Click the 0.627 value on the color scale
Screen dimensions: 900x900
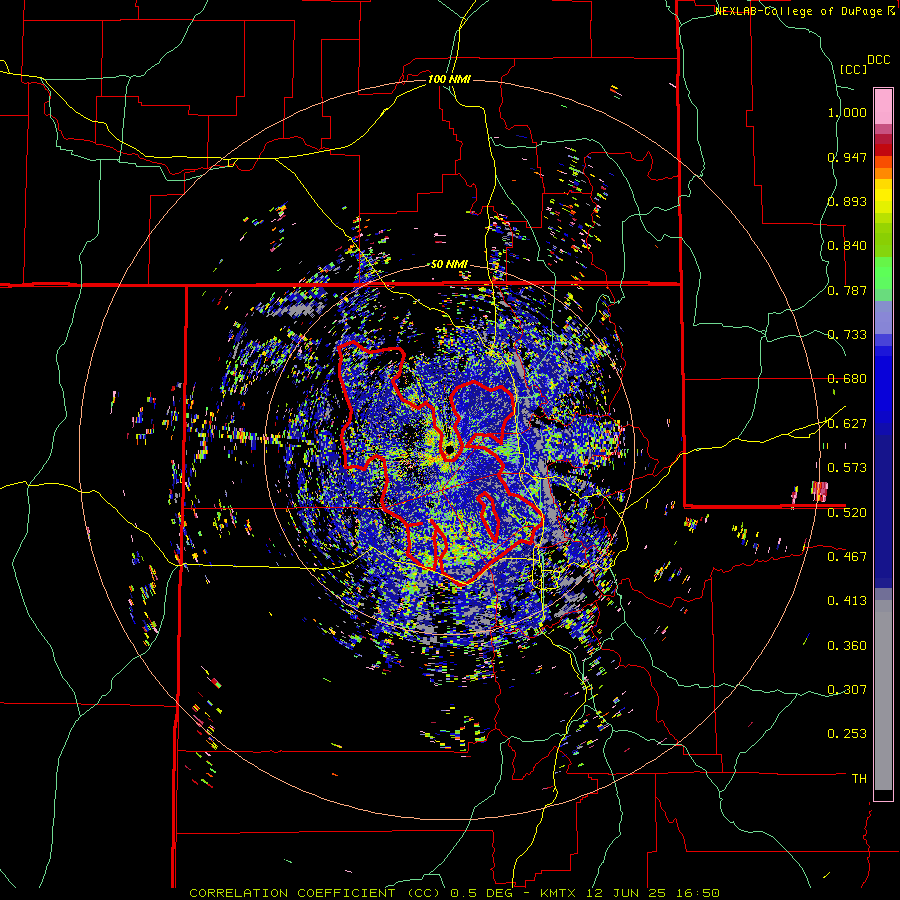pos(847,424)
